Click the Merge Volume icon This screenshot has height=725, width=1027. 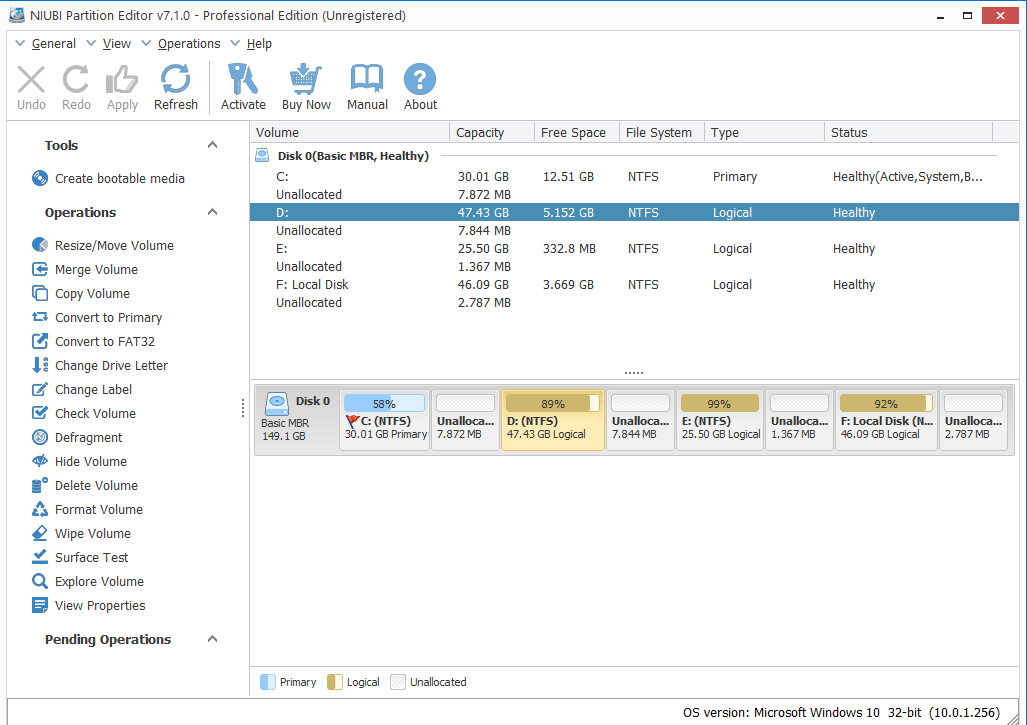[x=40, y=269]
